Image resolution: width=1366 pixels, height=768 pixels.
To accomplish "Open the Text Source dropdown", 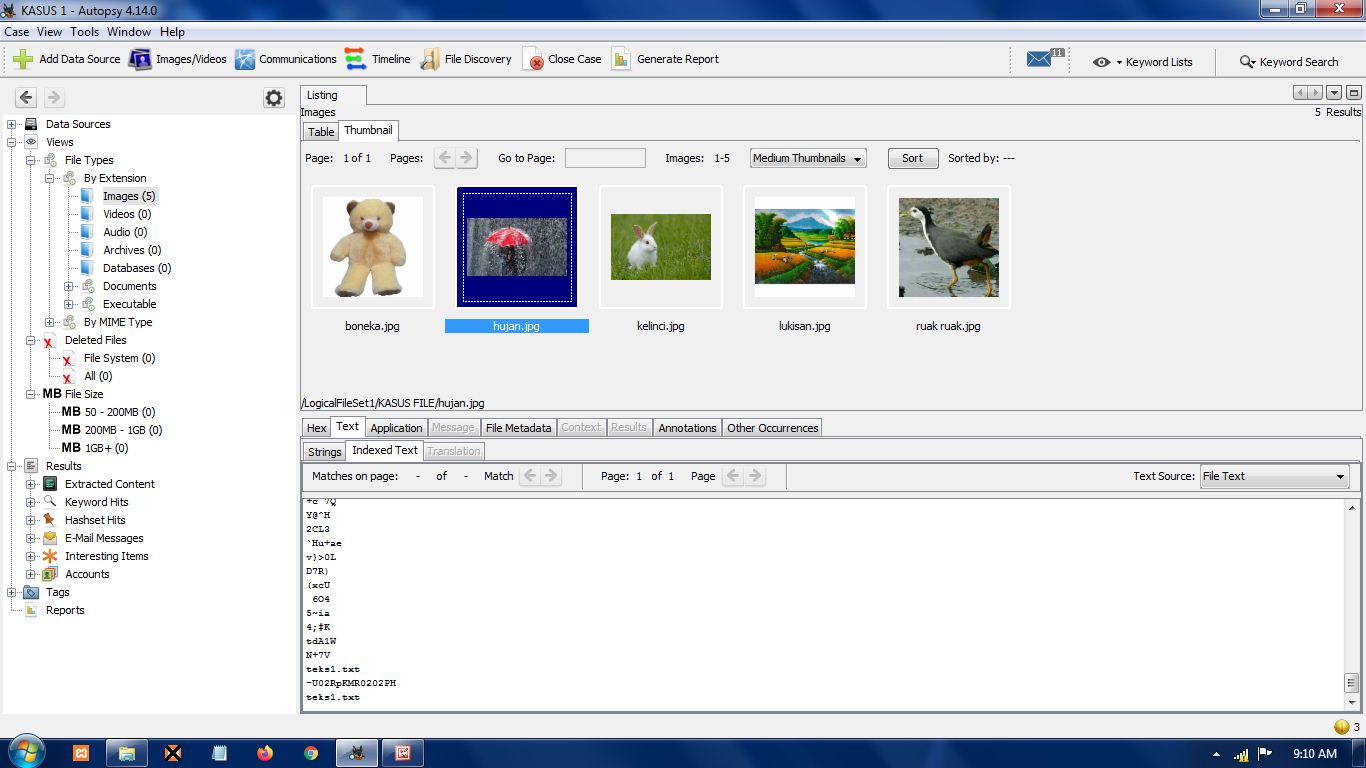I will pos(1273,476).
